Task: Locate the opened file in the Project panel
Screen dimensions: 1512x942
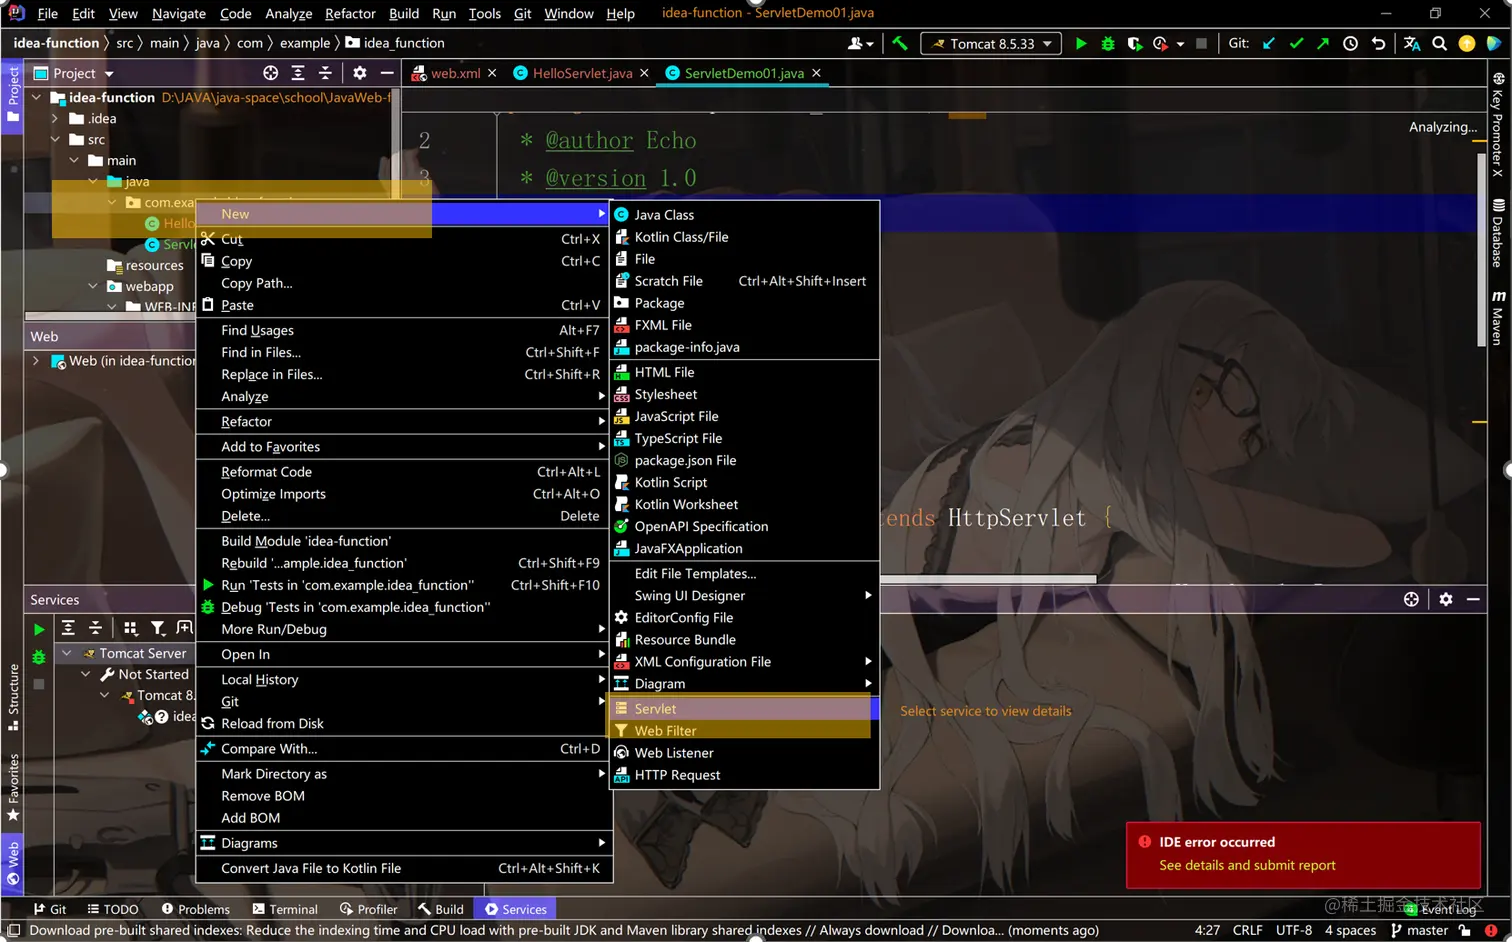Action: pos(270,73)
